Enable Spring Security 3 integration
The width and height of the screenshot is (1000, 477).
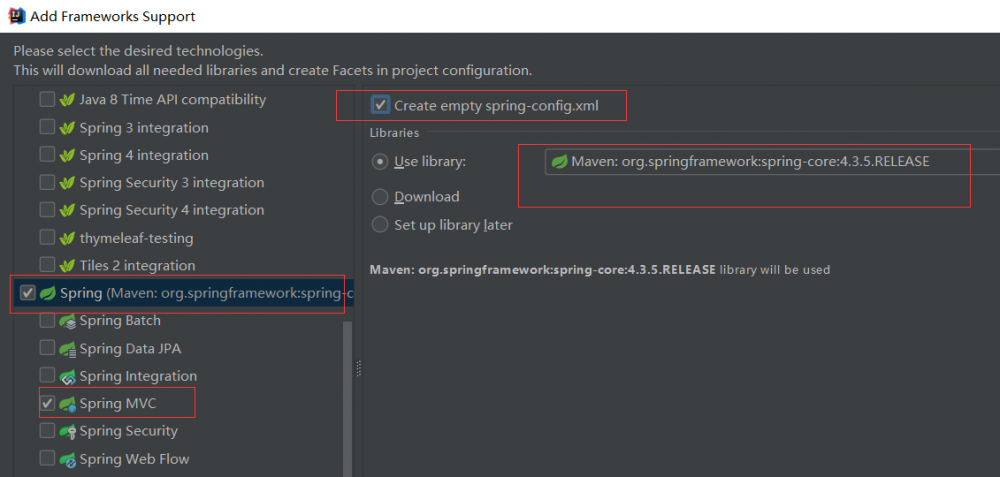click(47, 182)
